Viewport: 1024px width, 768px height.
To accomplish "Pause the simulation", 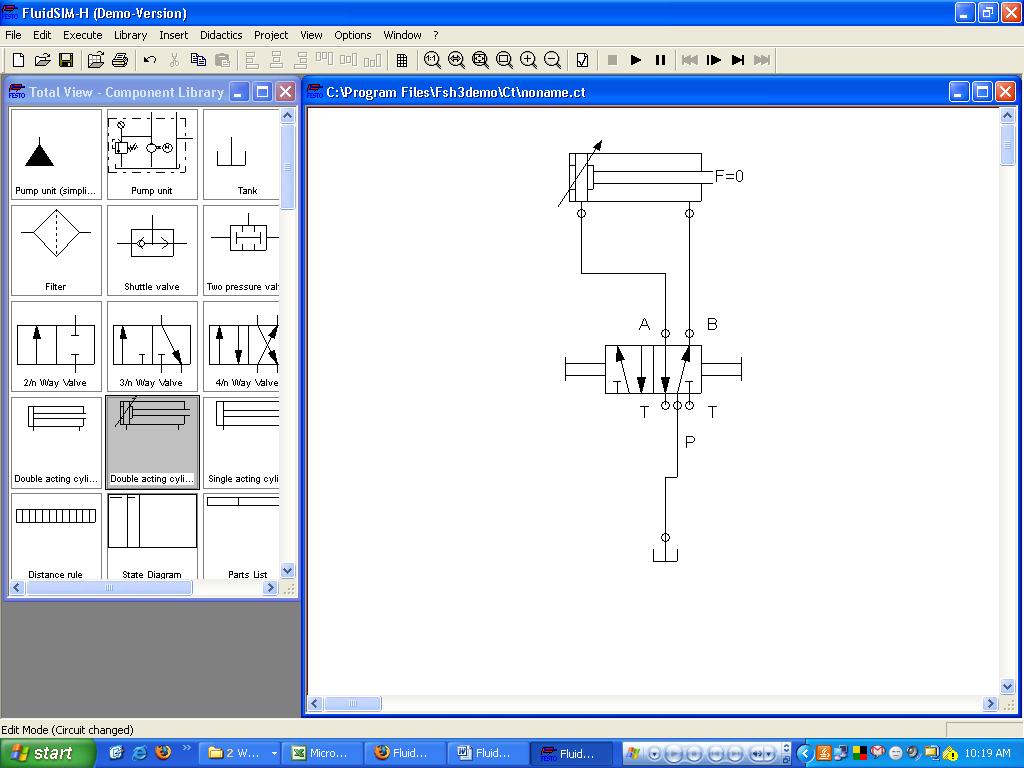I will tap(660, 60).
